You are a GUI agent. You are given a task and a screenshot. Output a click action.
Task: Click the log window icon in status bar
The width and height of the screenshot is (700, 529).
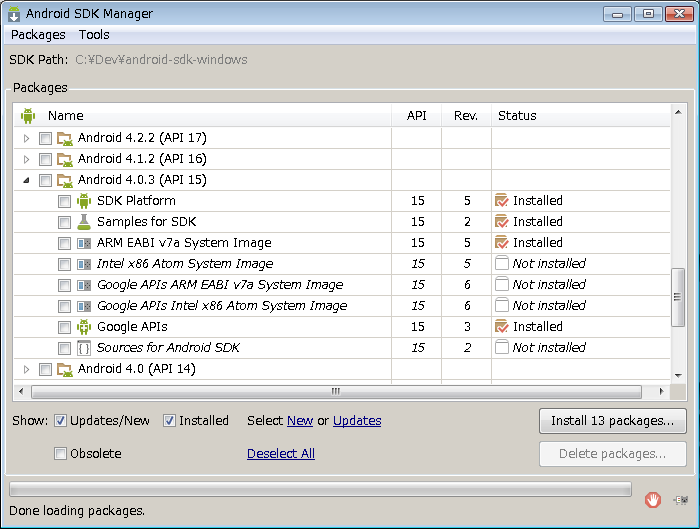coord(680,499)
